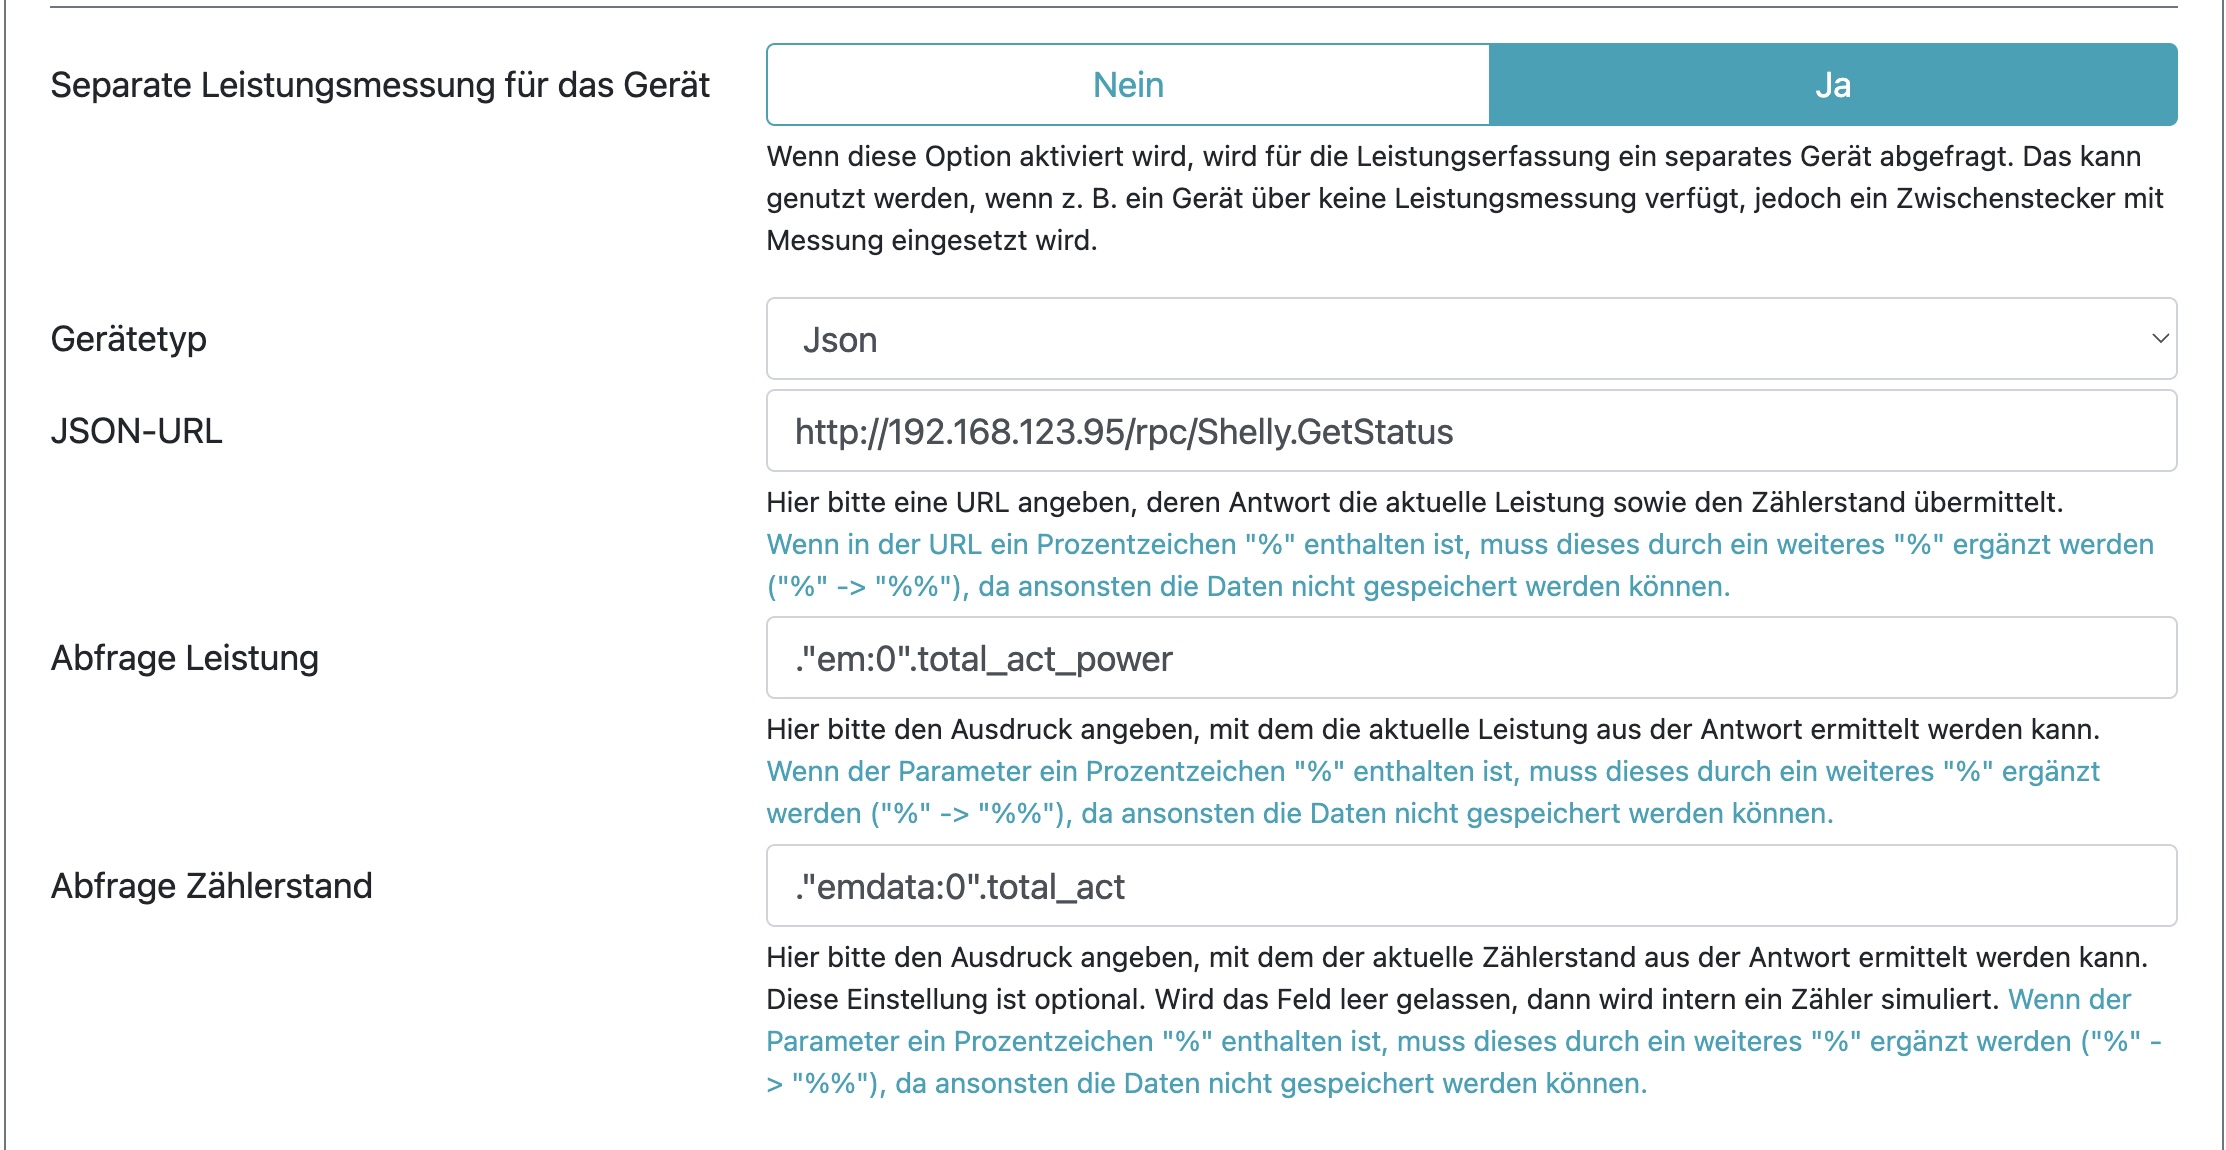
Task: Click the horizontal divider line at top
Action: click(x=1113, y=7)
